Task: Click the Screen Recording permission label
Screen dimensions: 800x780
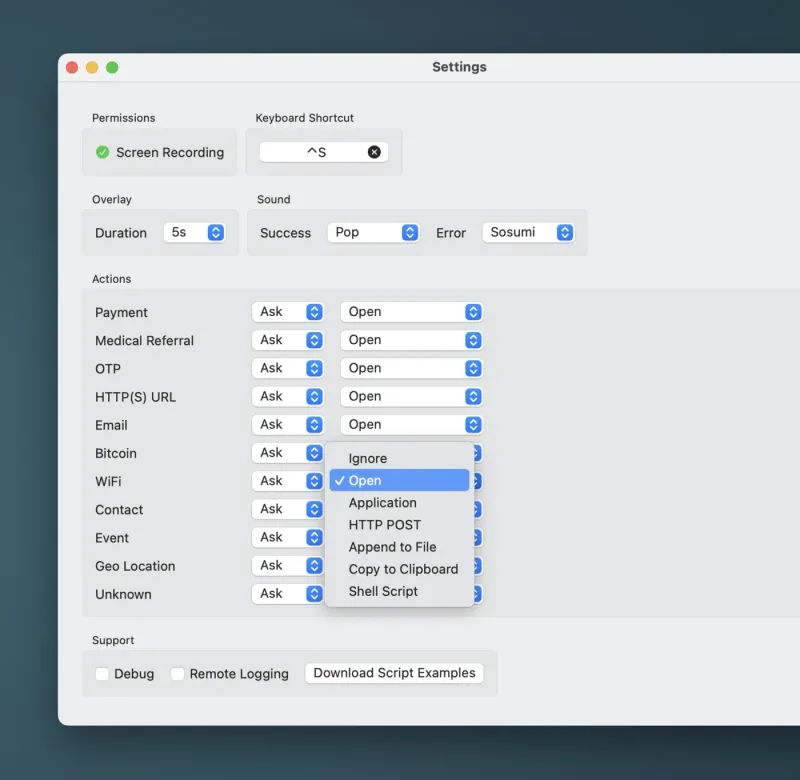Action: pos(170,153)
